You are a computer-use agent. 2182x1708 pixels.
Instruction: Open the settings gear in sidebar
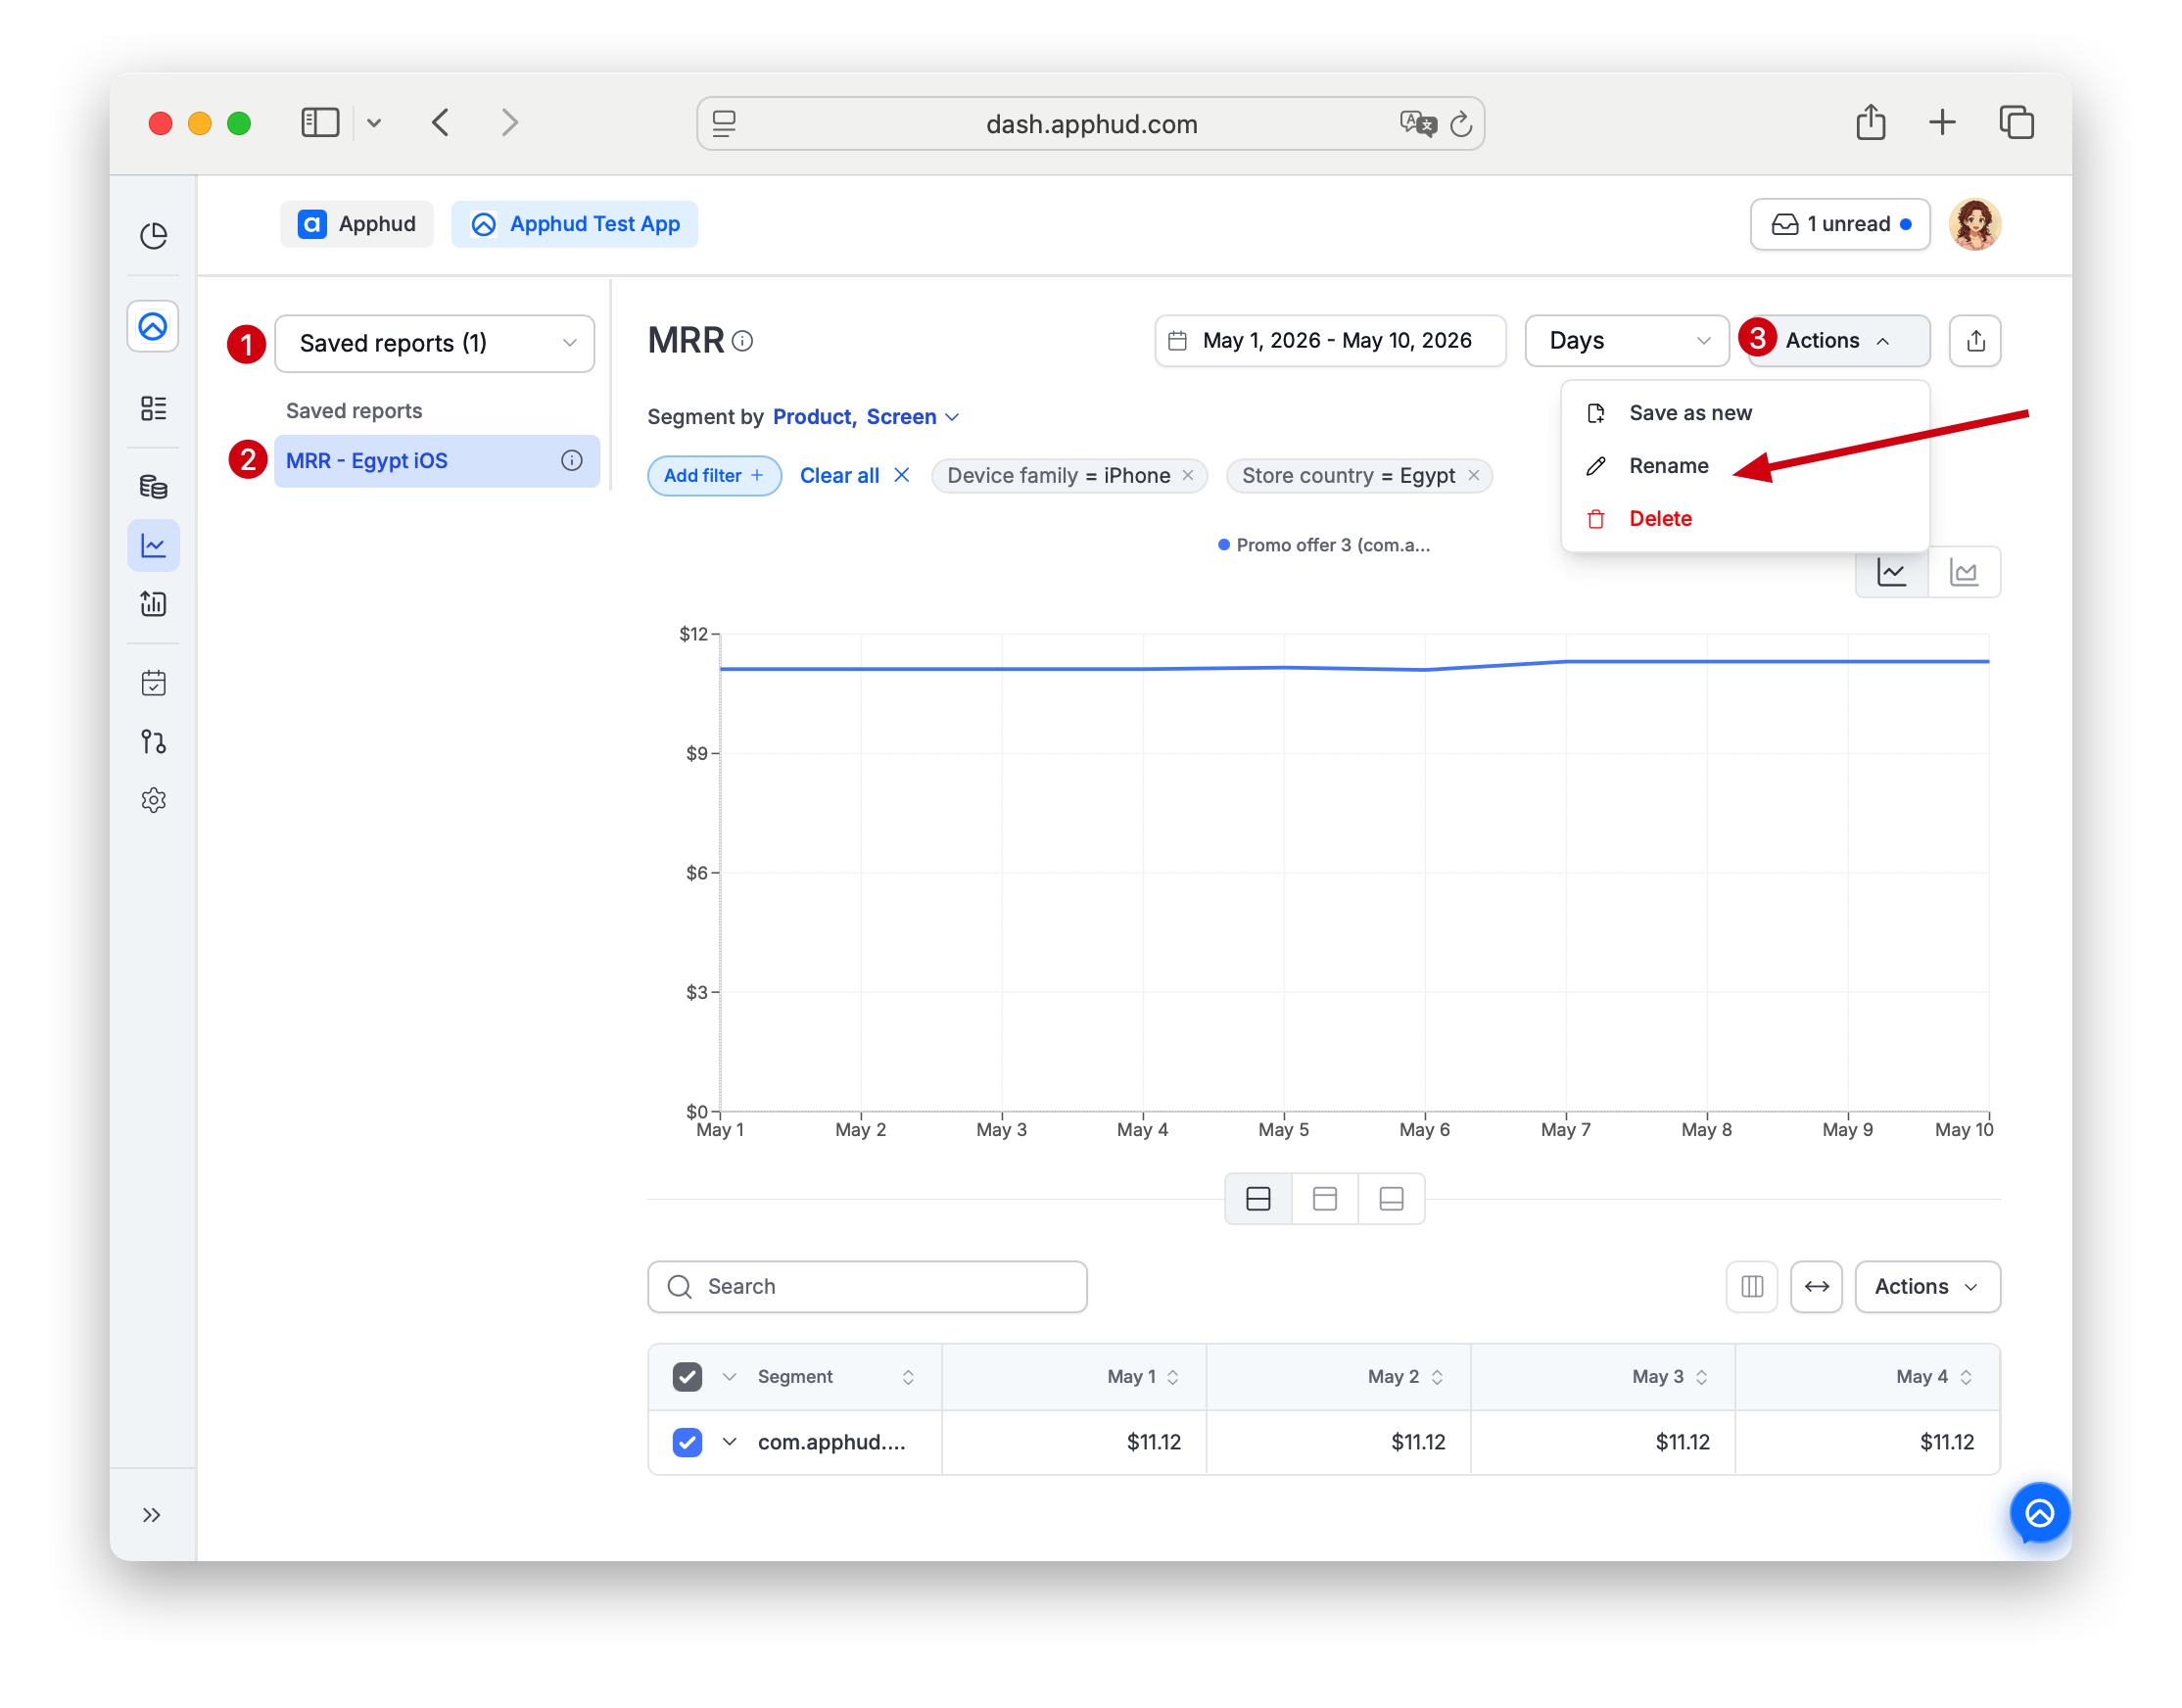point(153,800)
